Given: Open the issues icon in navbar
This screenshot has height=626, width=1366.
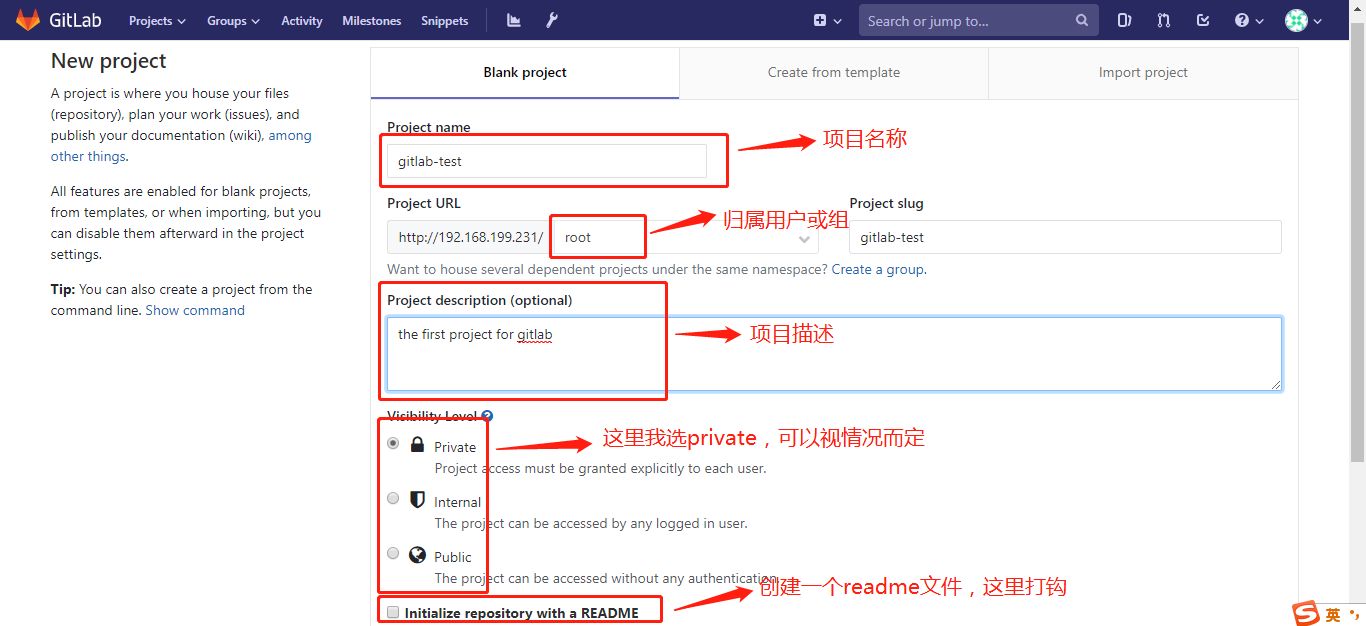Looking at the screenshot, I should coord(1125,20).
